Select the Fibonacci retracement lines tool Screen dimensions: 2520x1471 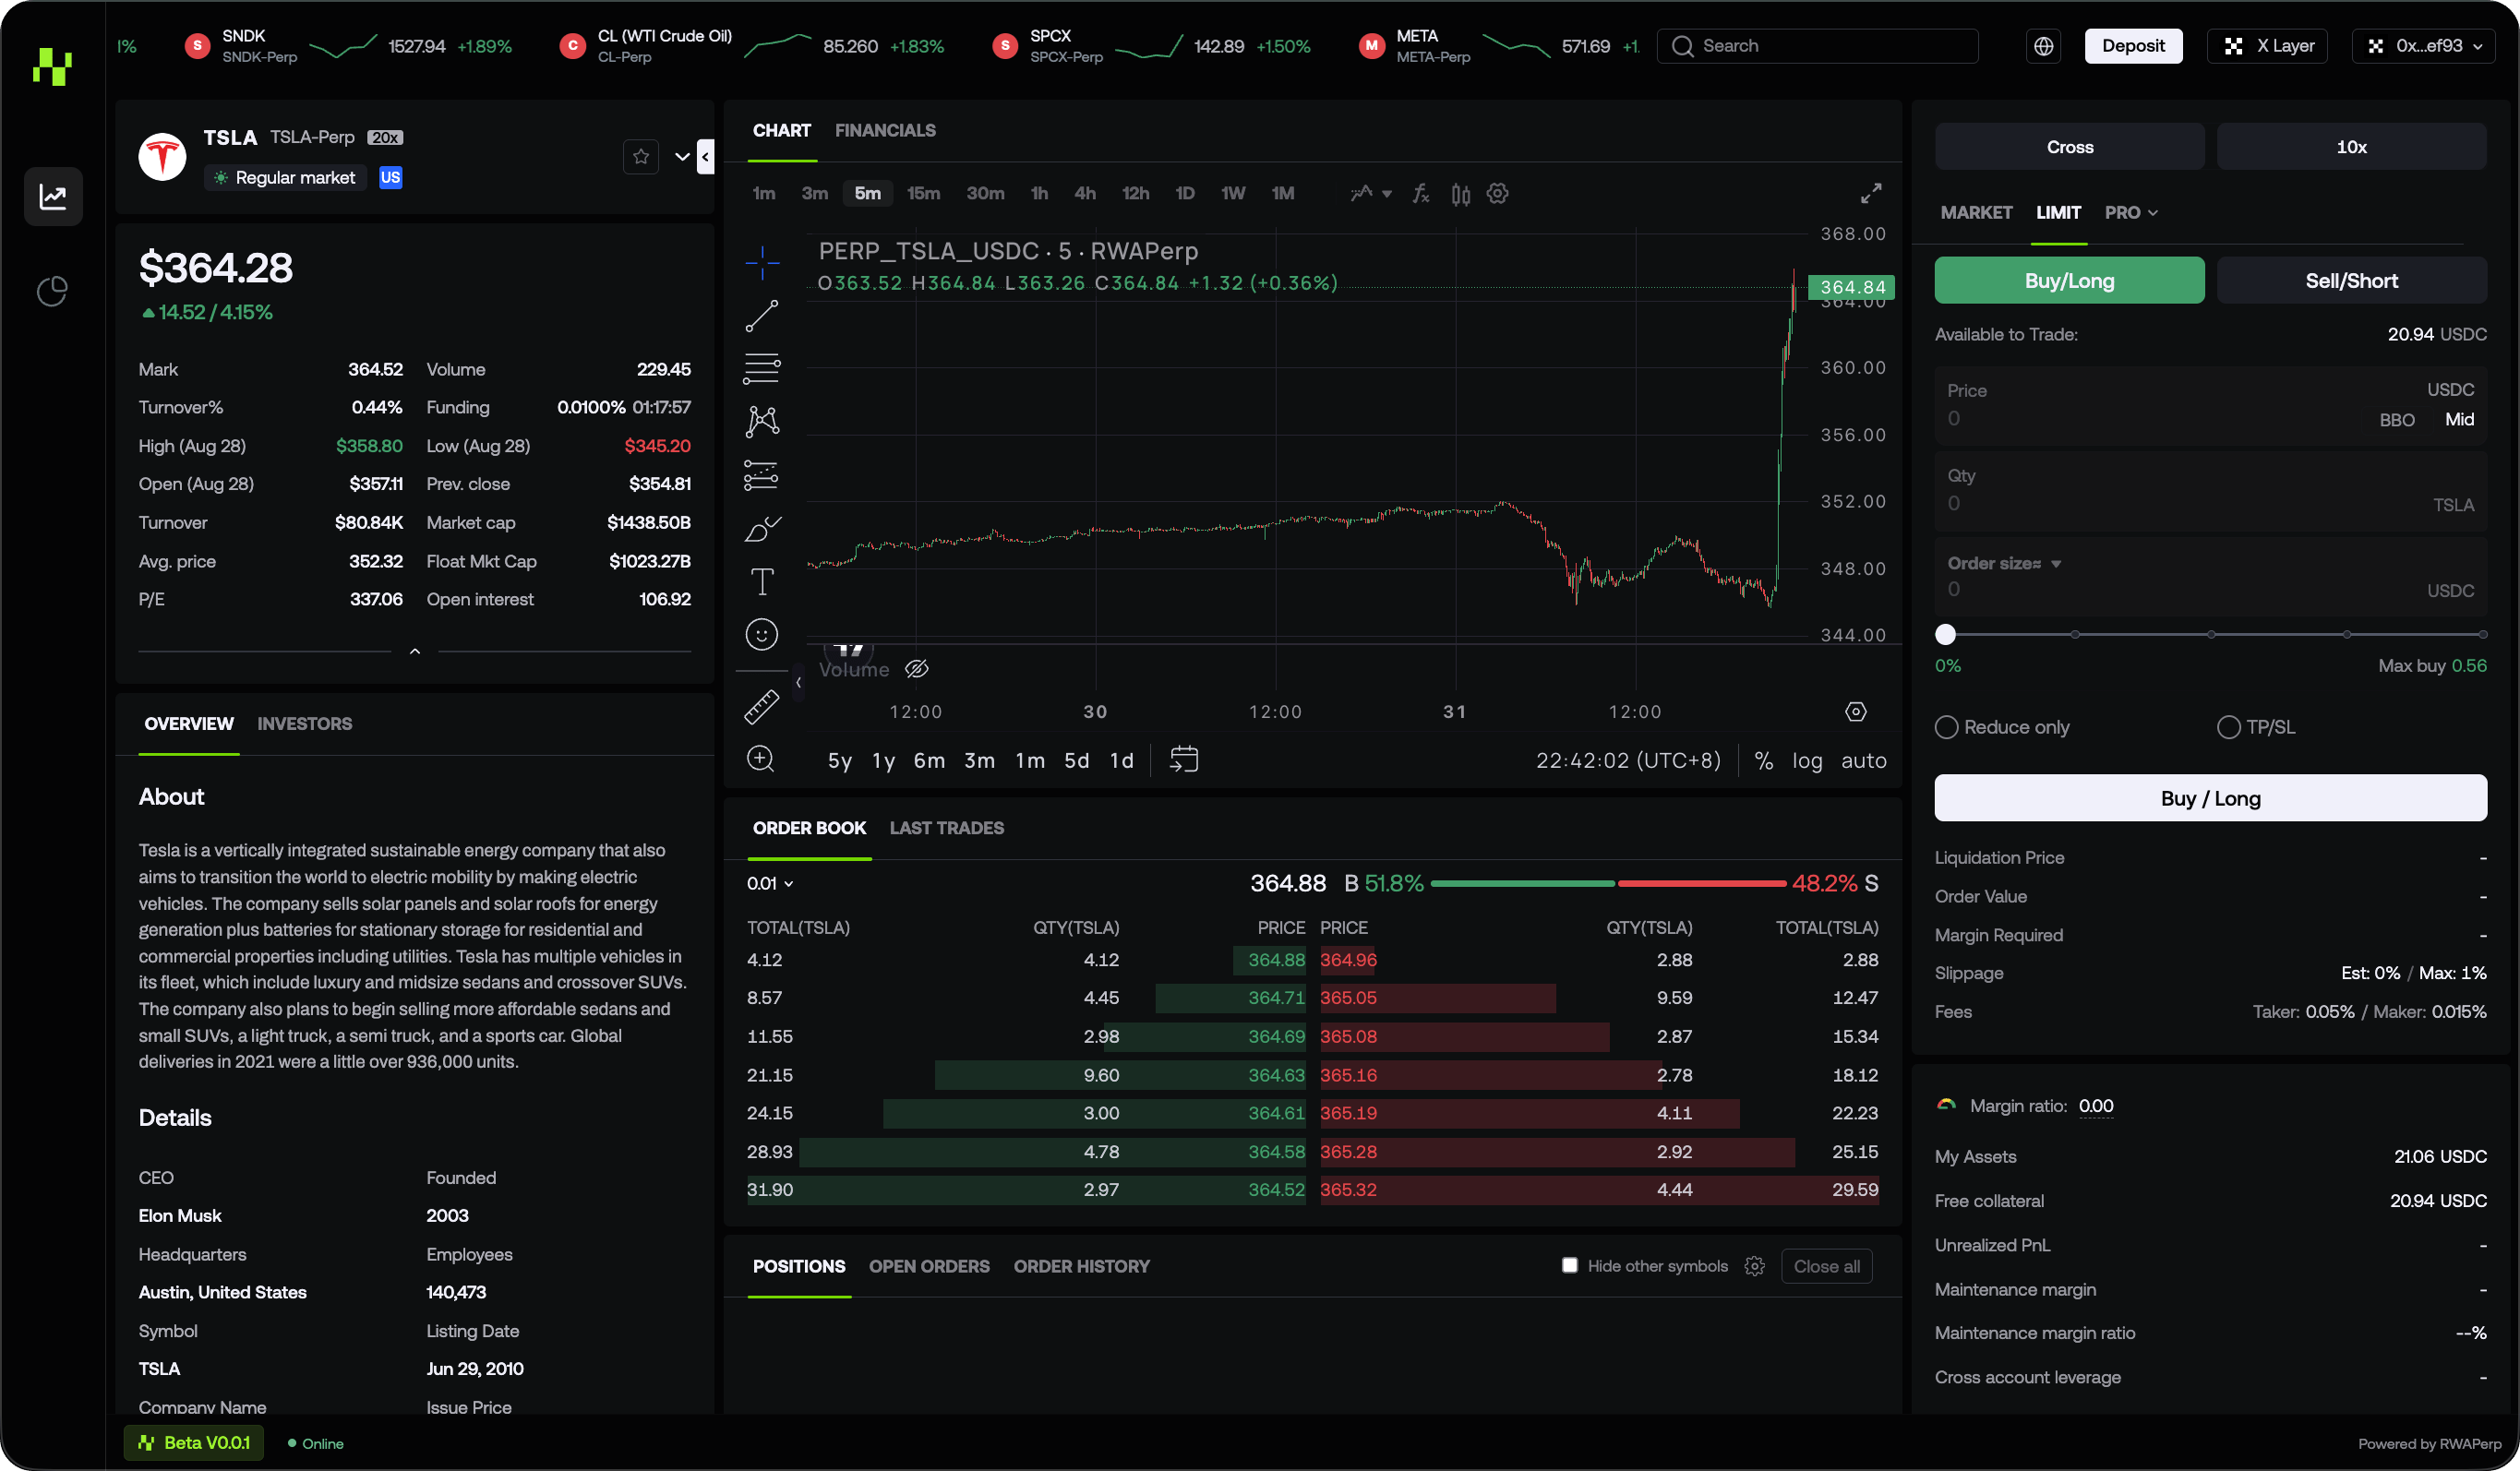(x=762, y=369)
